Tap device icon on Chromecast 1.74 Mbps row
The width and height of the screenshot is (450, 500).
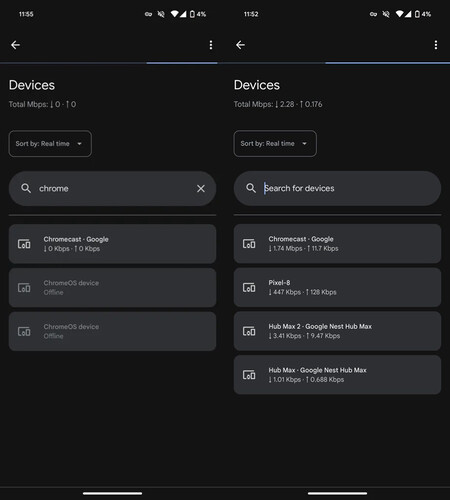point(249,244)
